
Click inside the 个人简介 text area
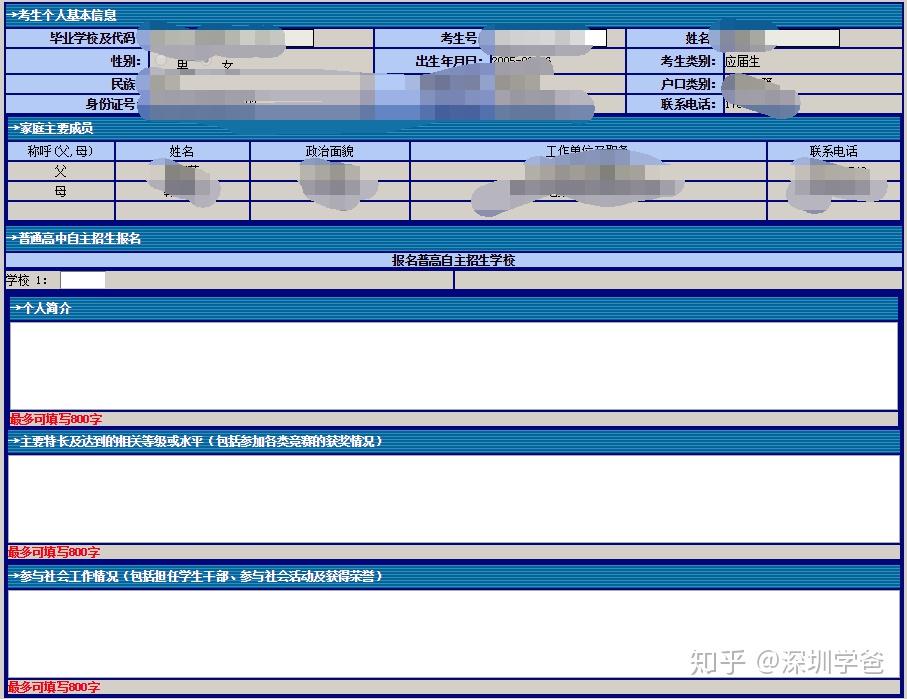(454, 366)
